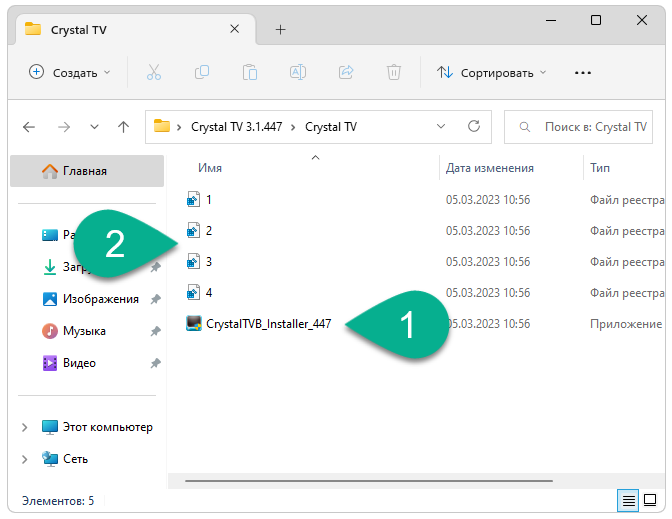Expand the Сеть tree node
This screenshot has height=519, width=672.
pos(25,458)
